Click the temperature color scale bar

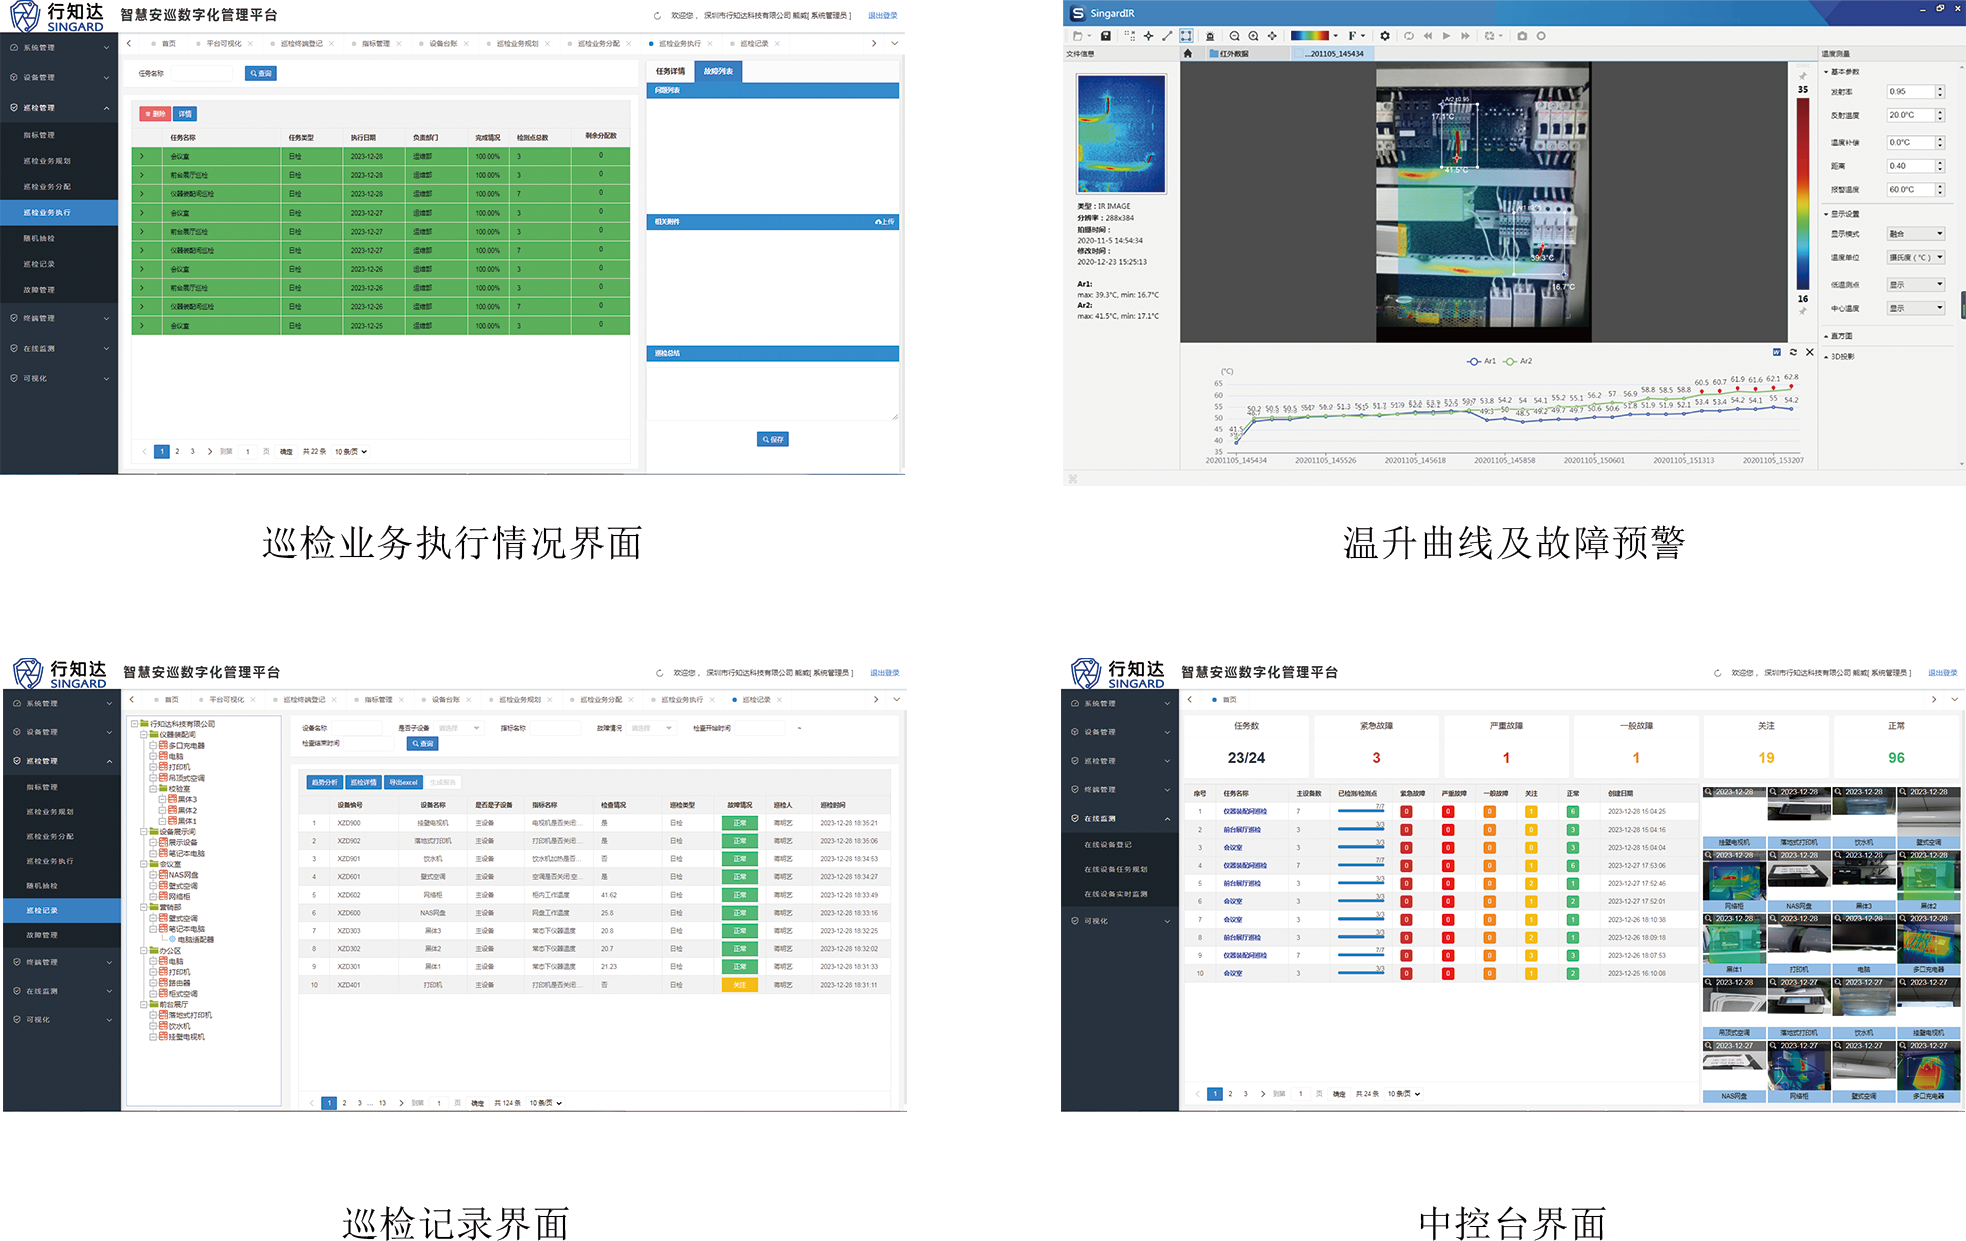pos(1803,193)
